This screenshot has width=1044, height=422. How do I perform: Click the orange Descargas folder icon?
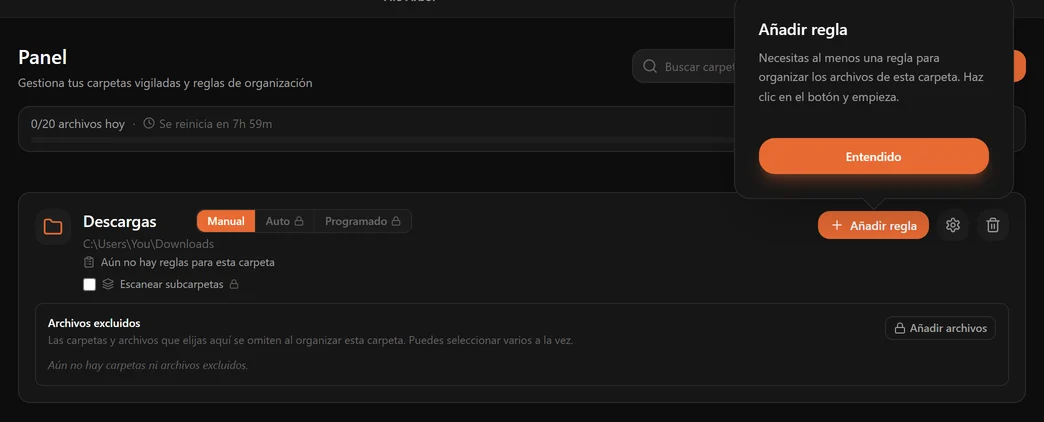pyautogui.click(x=53, y=227)
